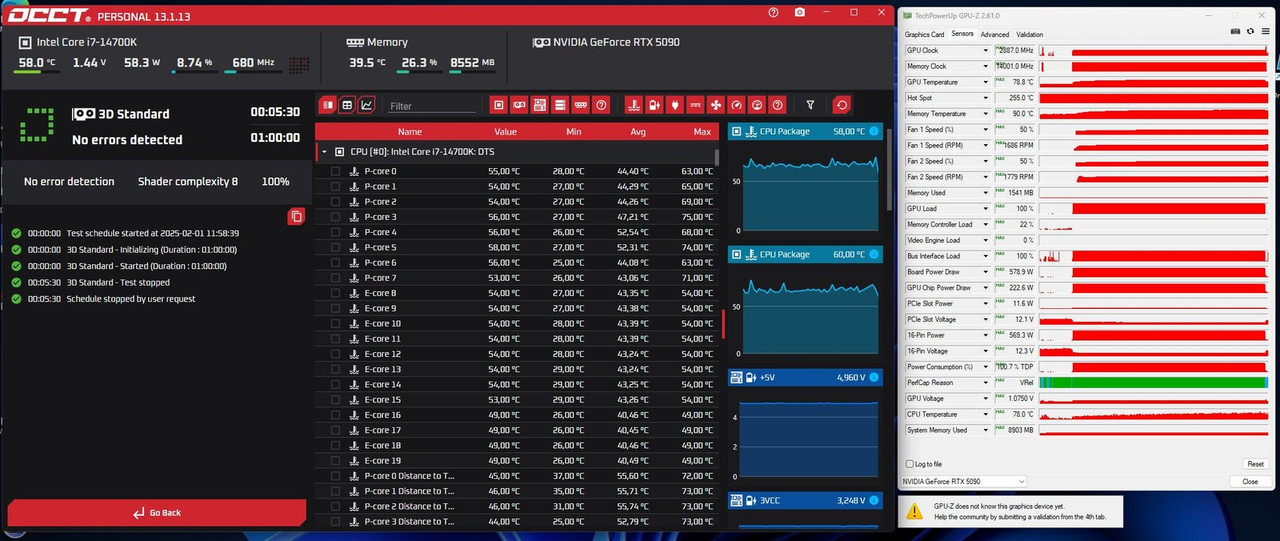Click the sensor Filter text field
The image size is (1280, 541).
[x=432, y=106]
